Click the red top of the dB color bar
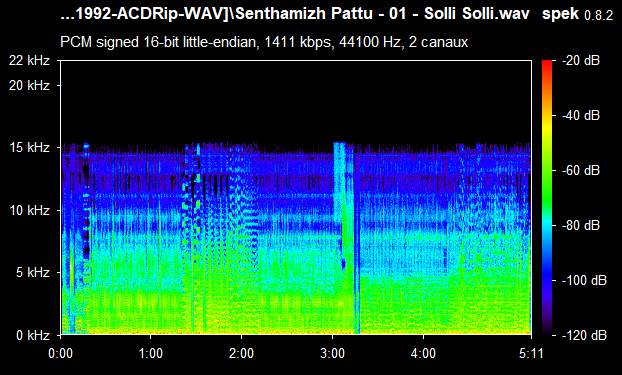This screenshot has height=375, width=622. pos(547,63)
